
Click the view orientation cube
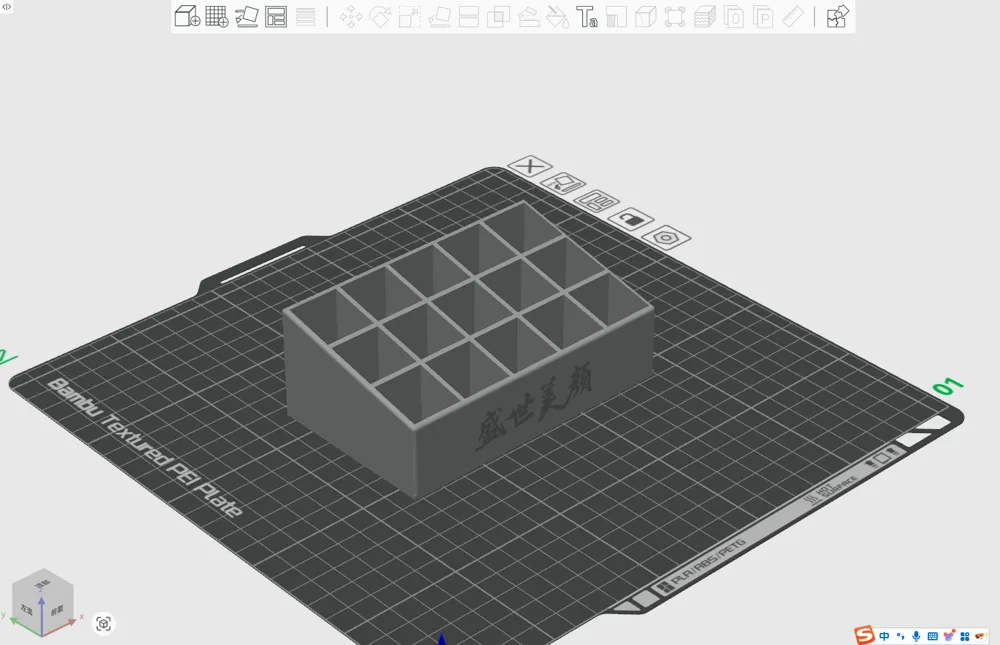tap(43, 600)
